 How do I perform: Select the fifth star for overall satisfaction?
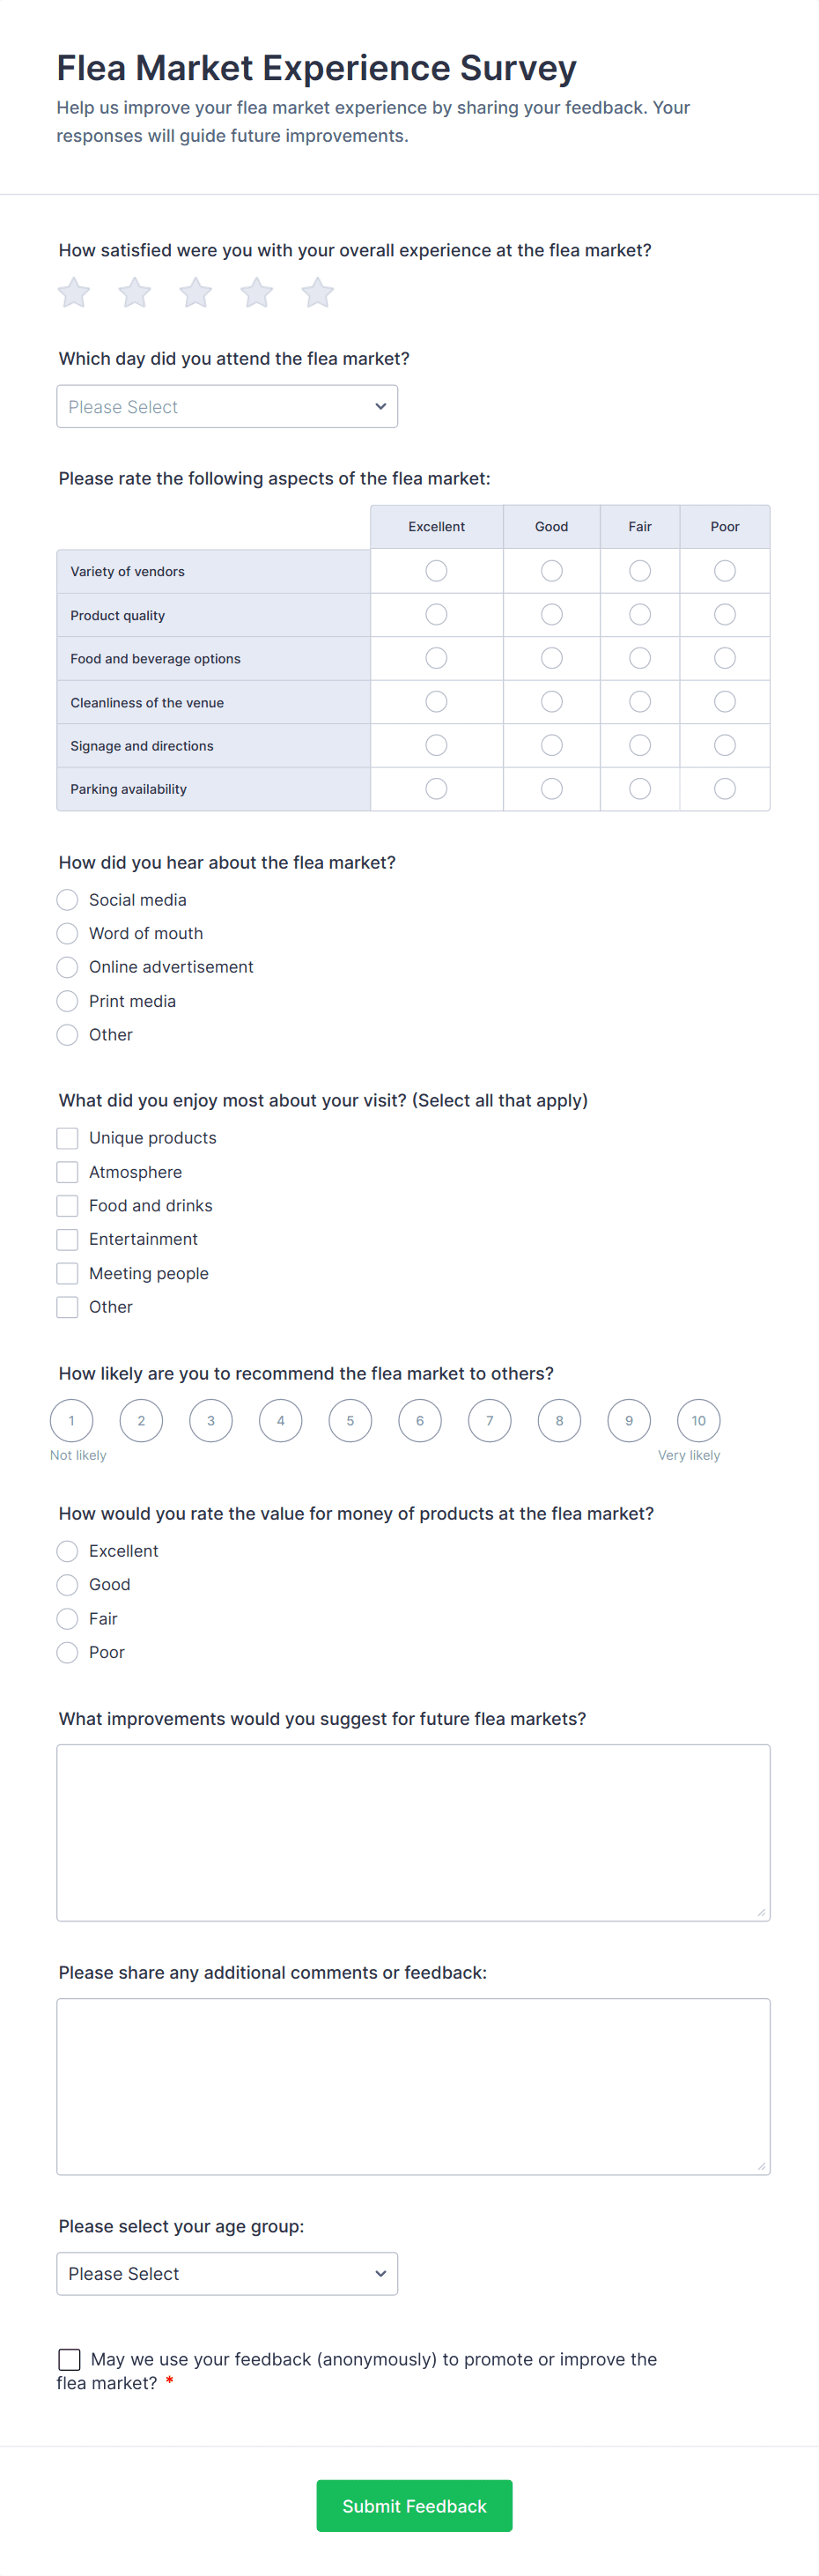point(318,293)
